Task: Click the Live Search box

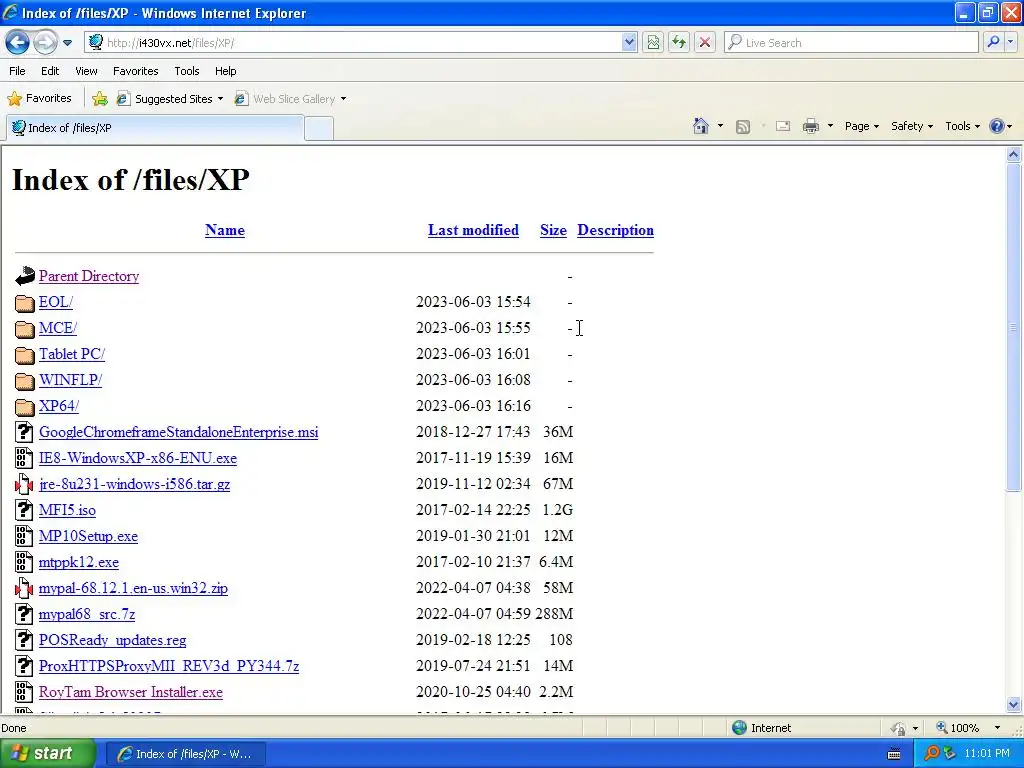Action: pos(851,43)
